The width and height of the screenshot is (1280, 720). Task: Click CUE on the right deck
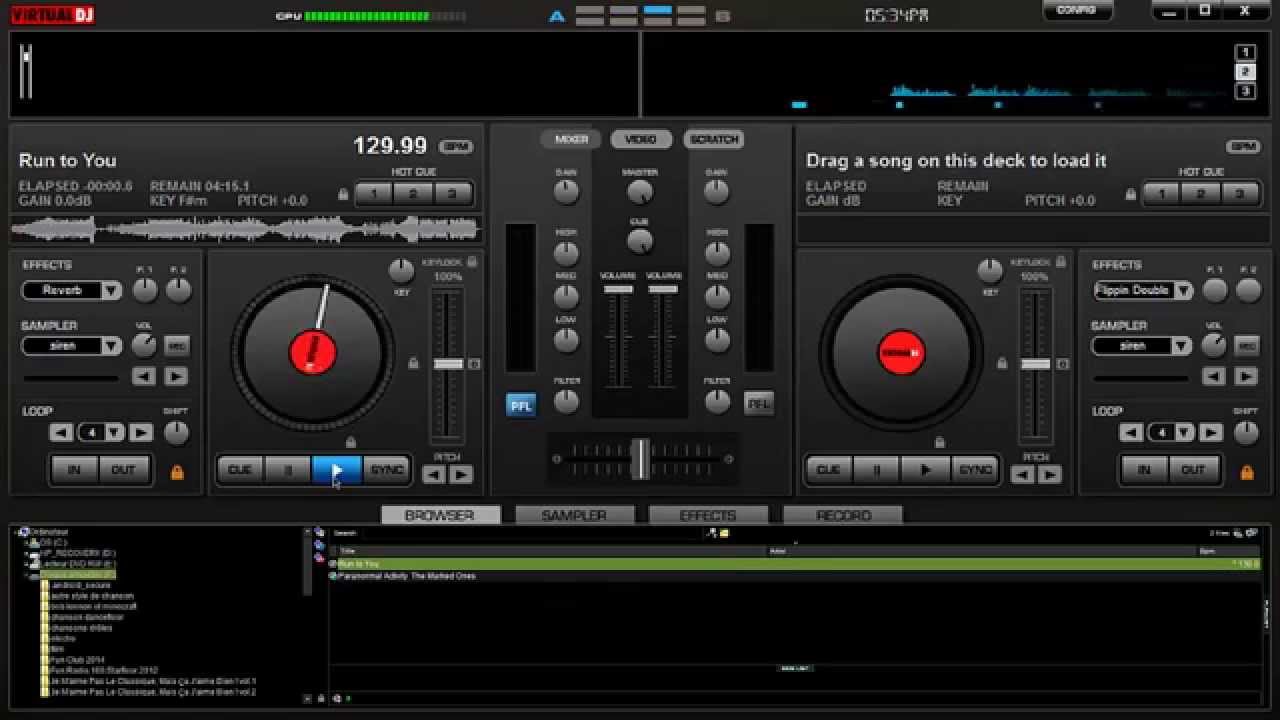point(829,470)
